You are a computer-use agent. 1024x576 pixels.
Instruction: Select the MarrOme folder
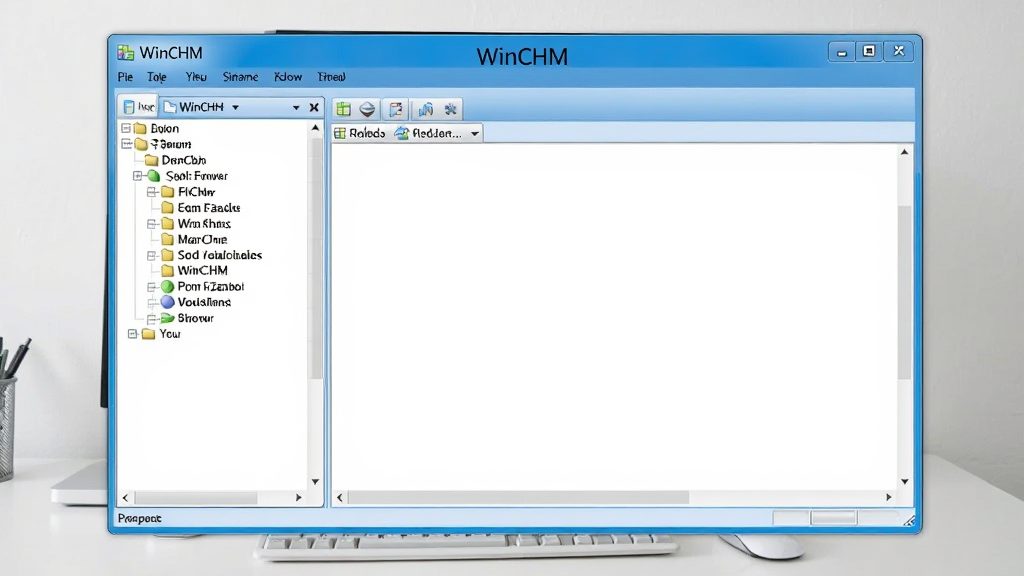click(x=194, y=240)
